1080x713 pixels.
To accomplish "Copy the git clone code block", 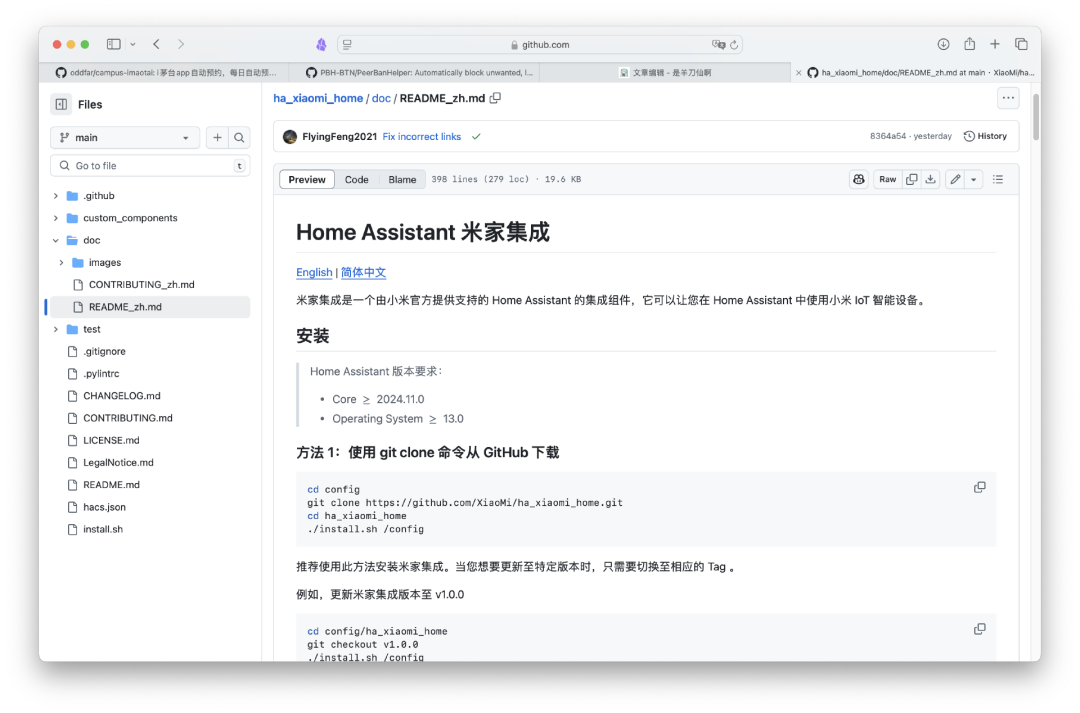I will [x=980, y=487].
